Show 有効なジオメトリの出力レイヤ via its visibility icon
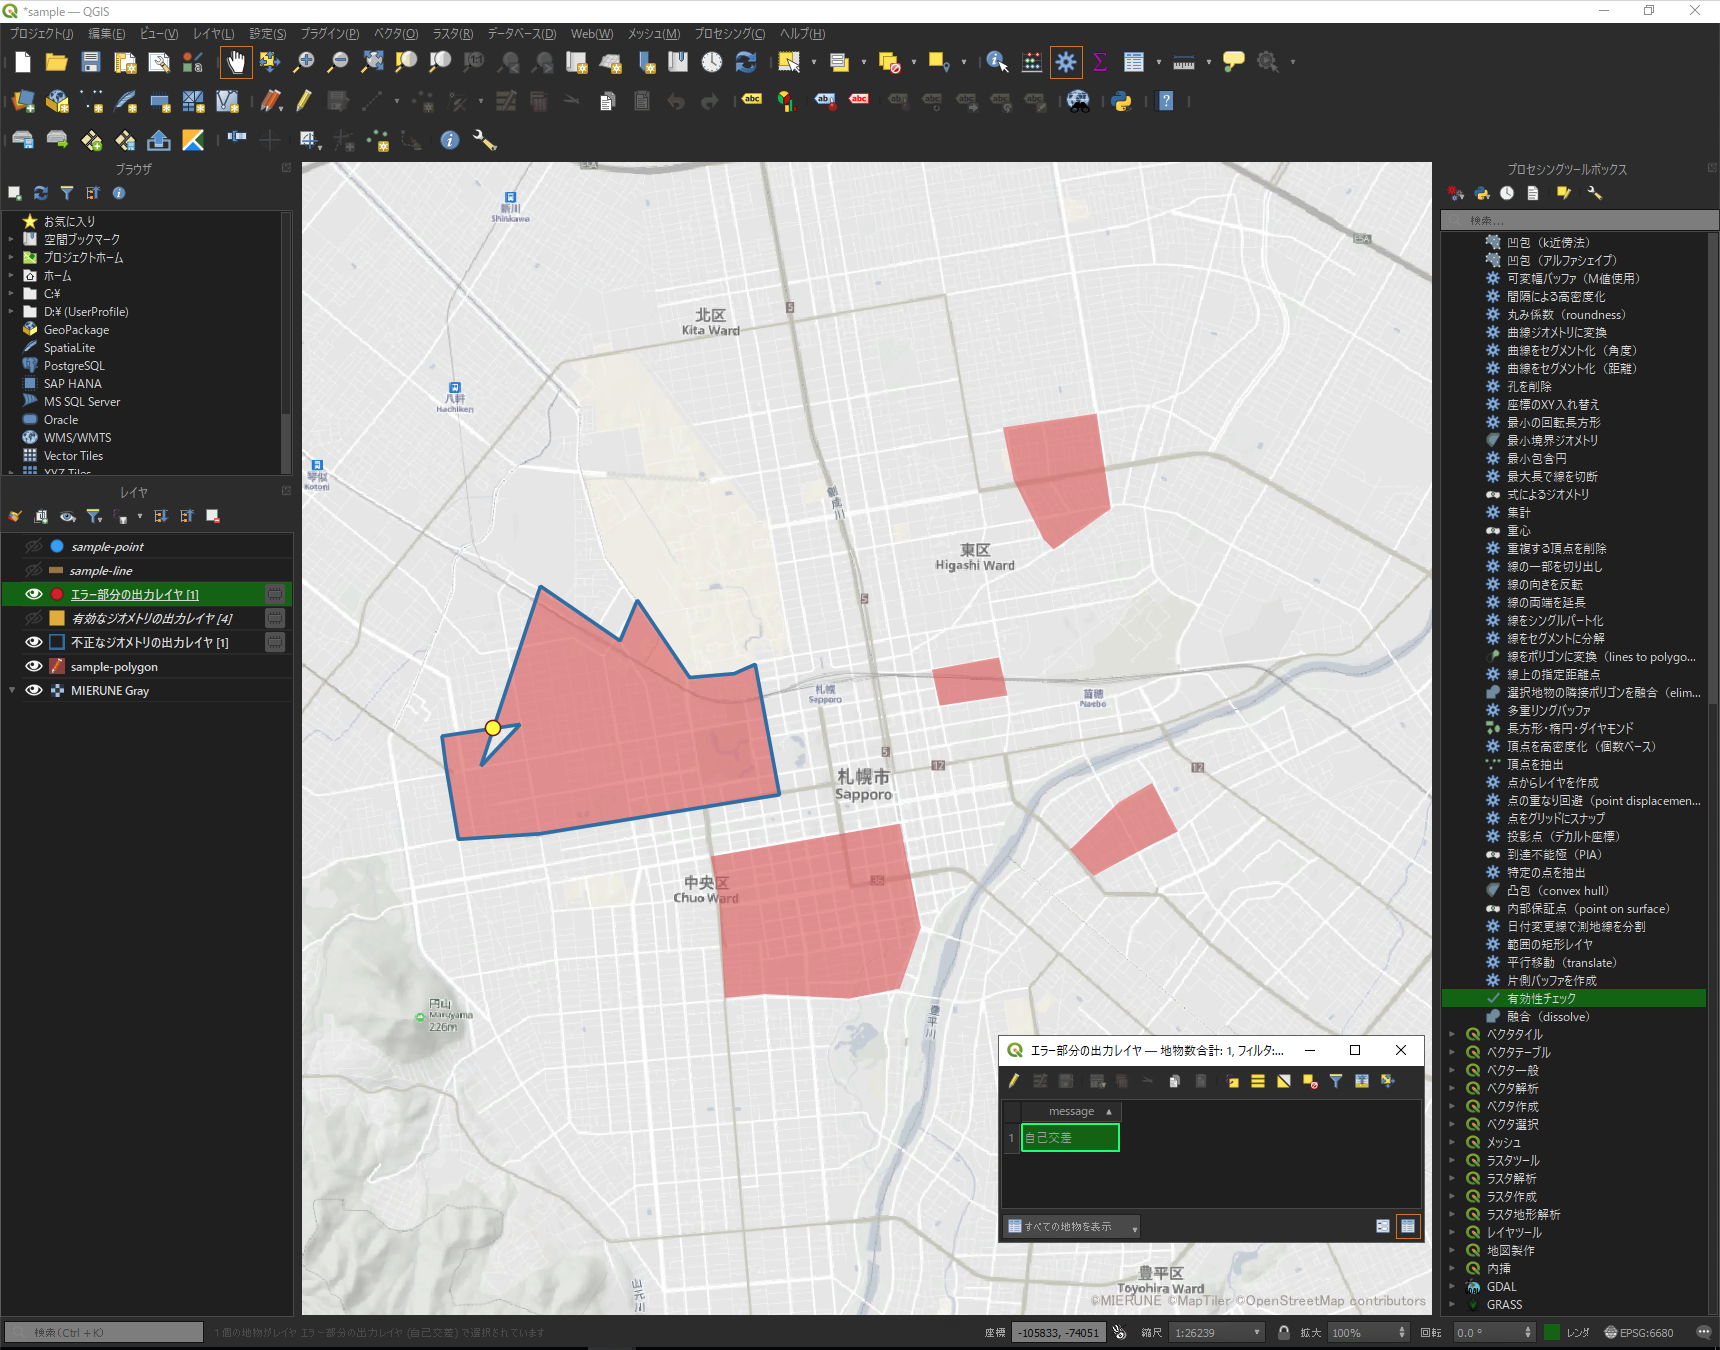Image resolution: width=1720 pixels, height=1350 pixels. pyautogui.click(x=34, y=618)
